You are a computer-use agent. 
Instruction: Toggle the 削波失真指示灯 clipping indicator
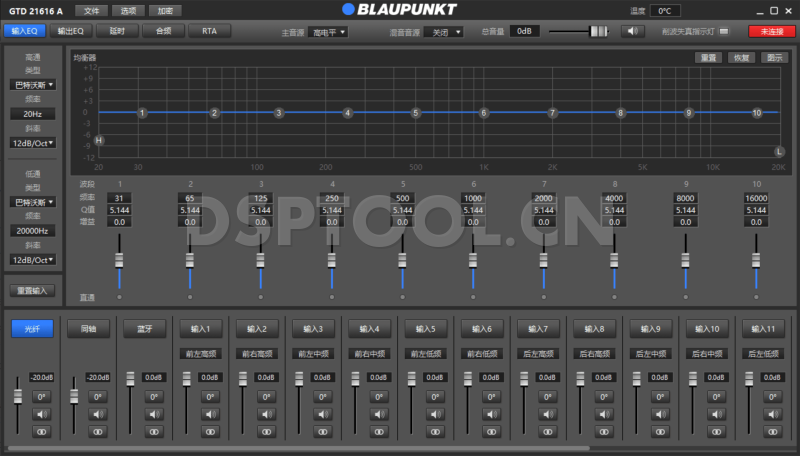[x=723, y=32]
